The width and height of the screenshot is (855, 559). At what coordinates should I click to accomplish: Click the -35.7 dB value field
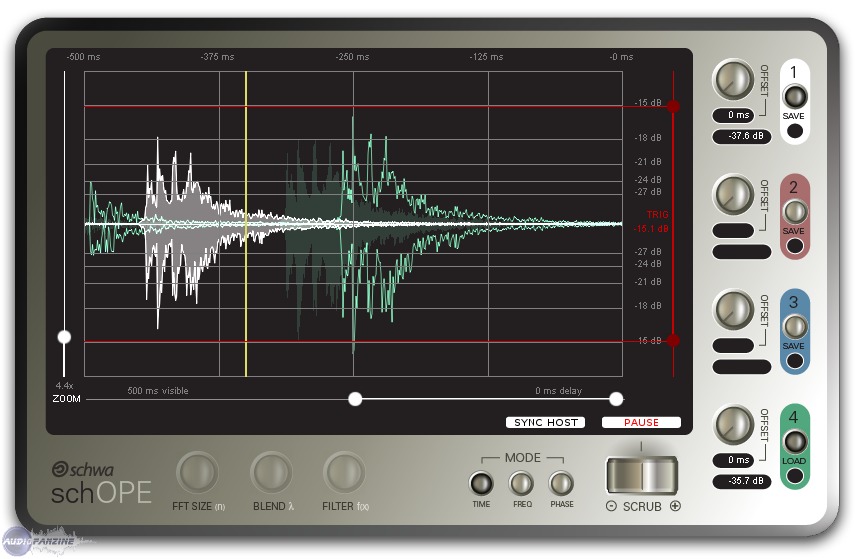click(742, 481)
